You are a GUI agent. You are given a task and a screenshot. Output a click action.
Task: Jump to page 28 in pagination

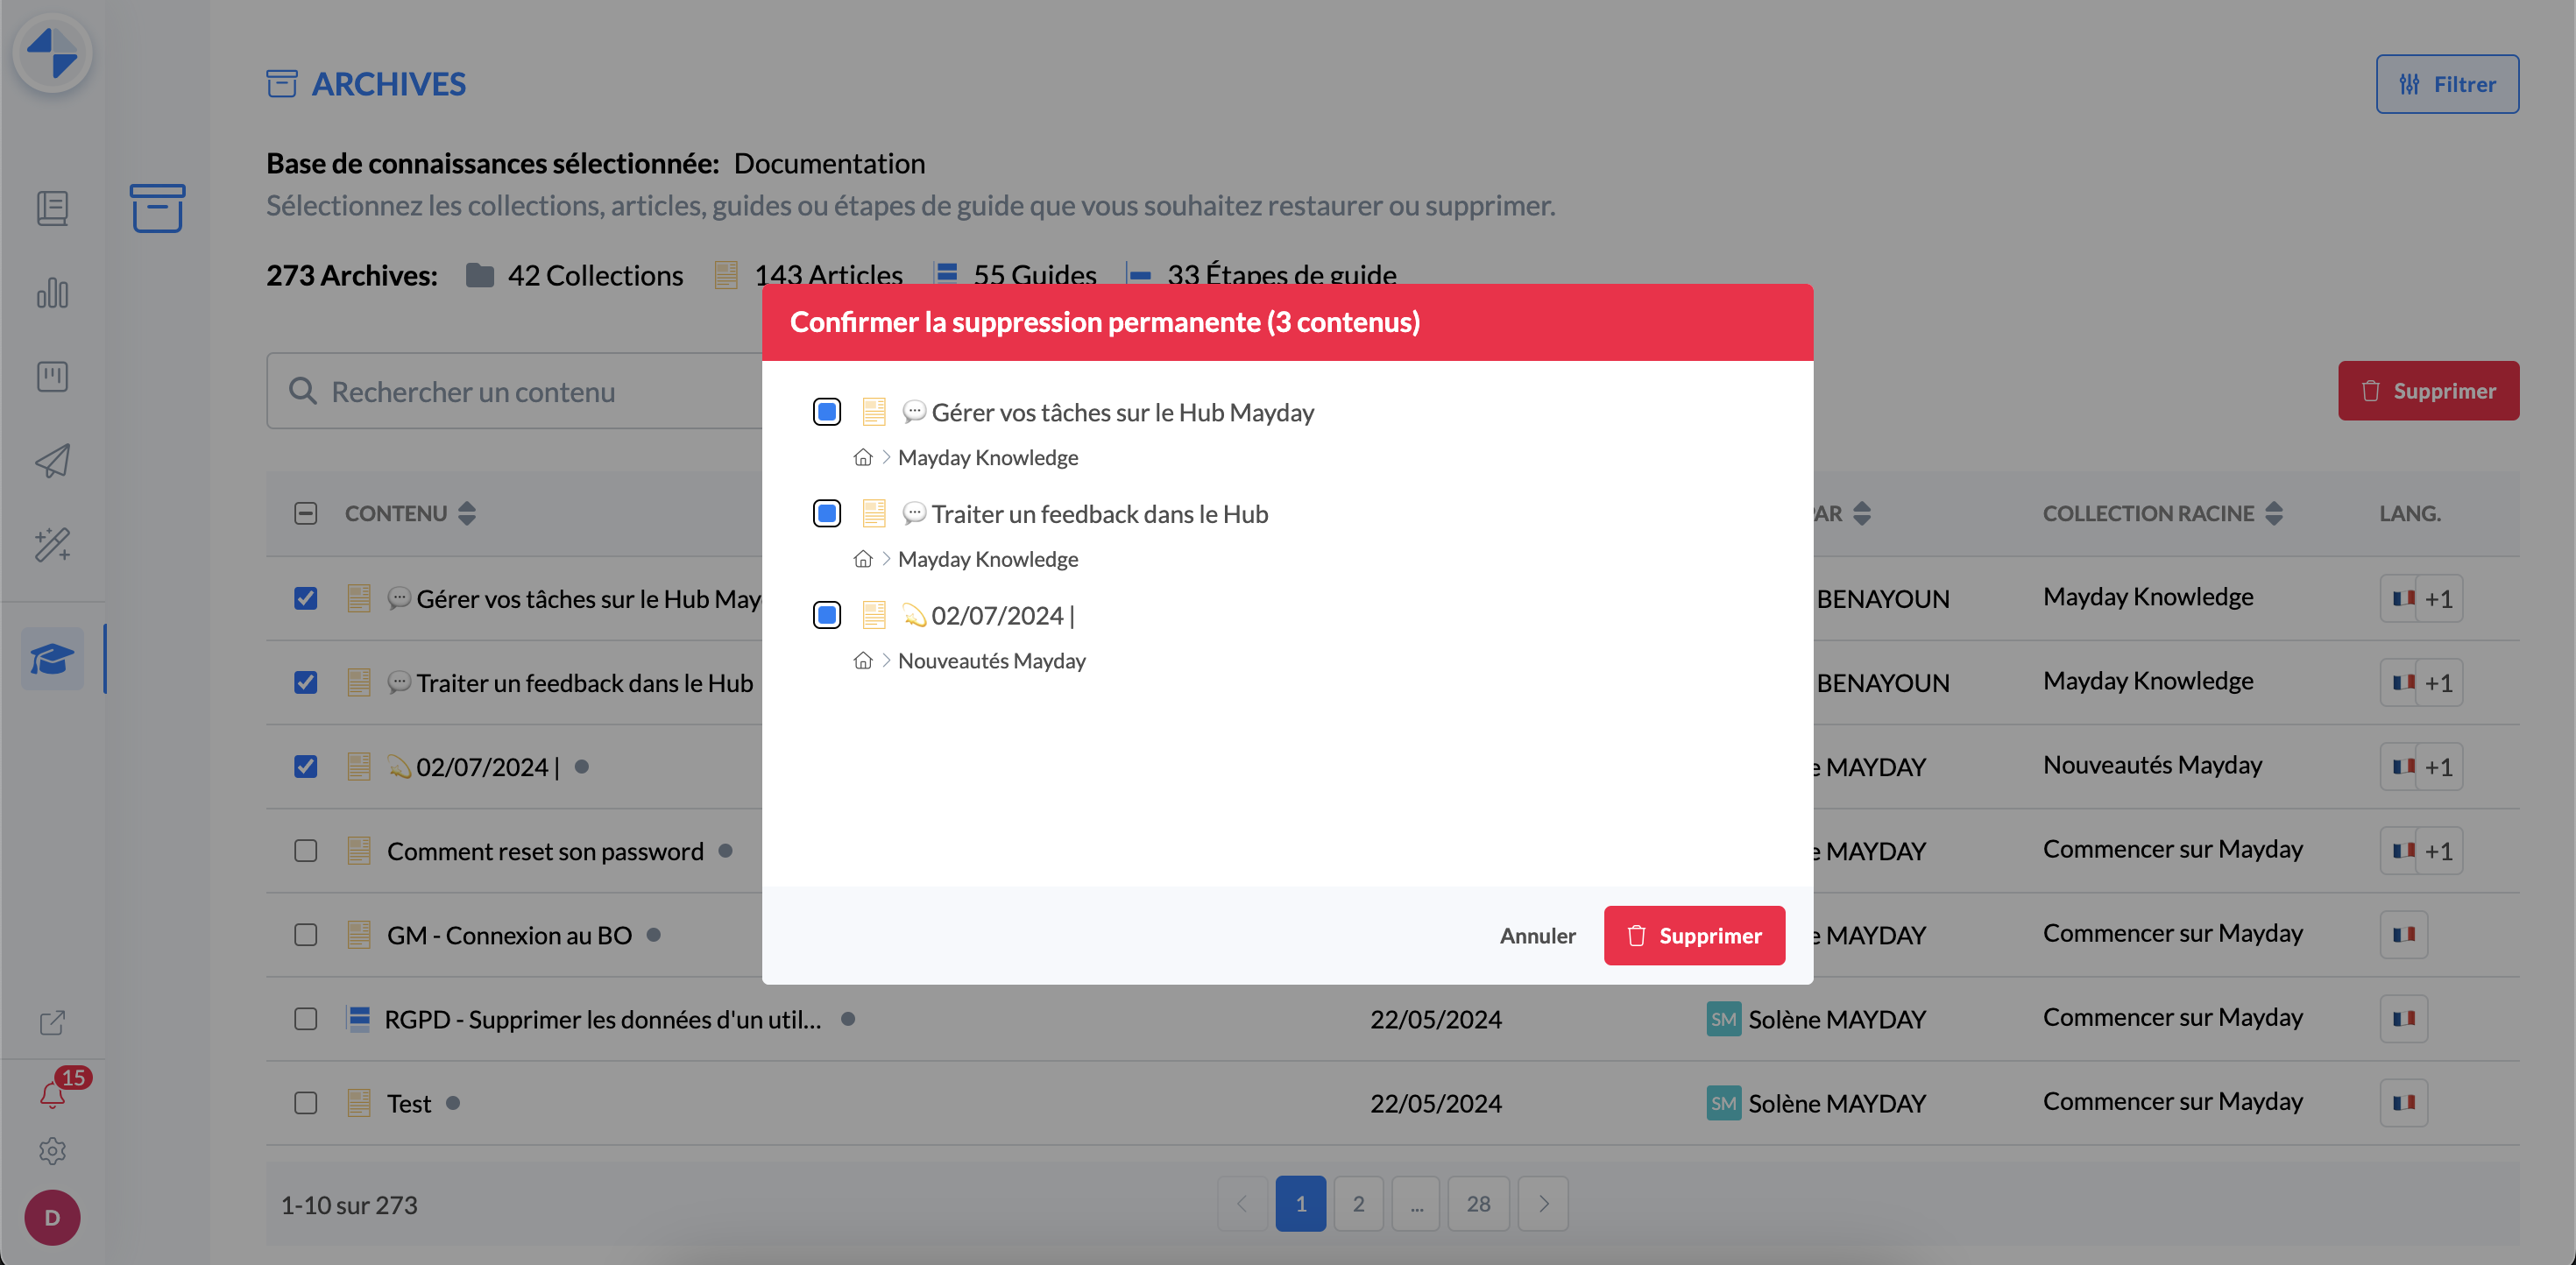tap(1478, 1204)
